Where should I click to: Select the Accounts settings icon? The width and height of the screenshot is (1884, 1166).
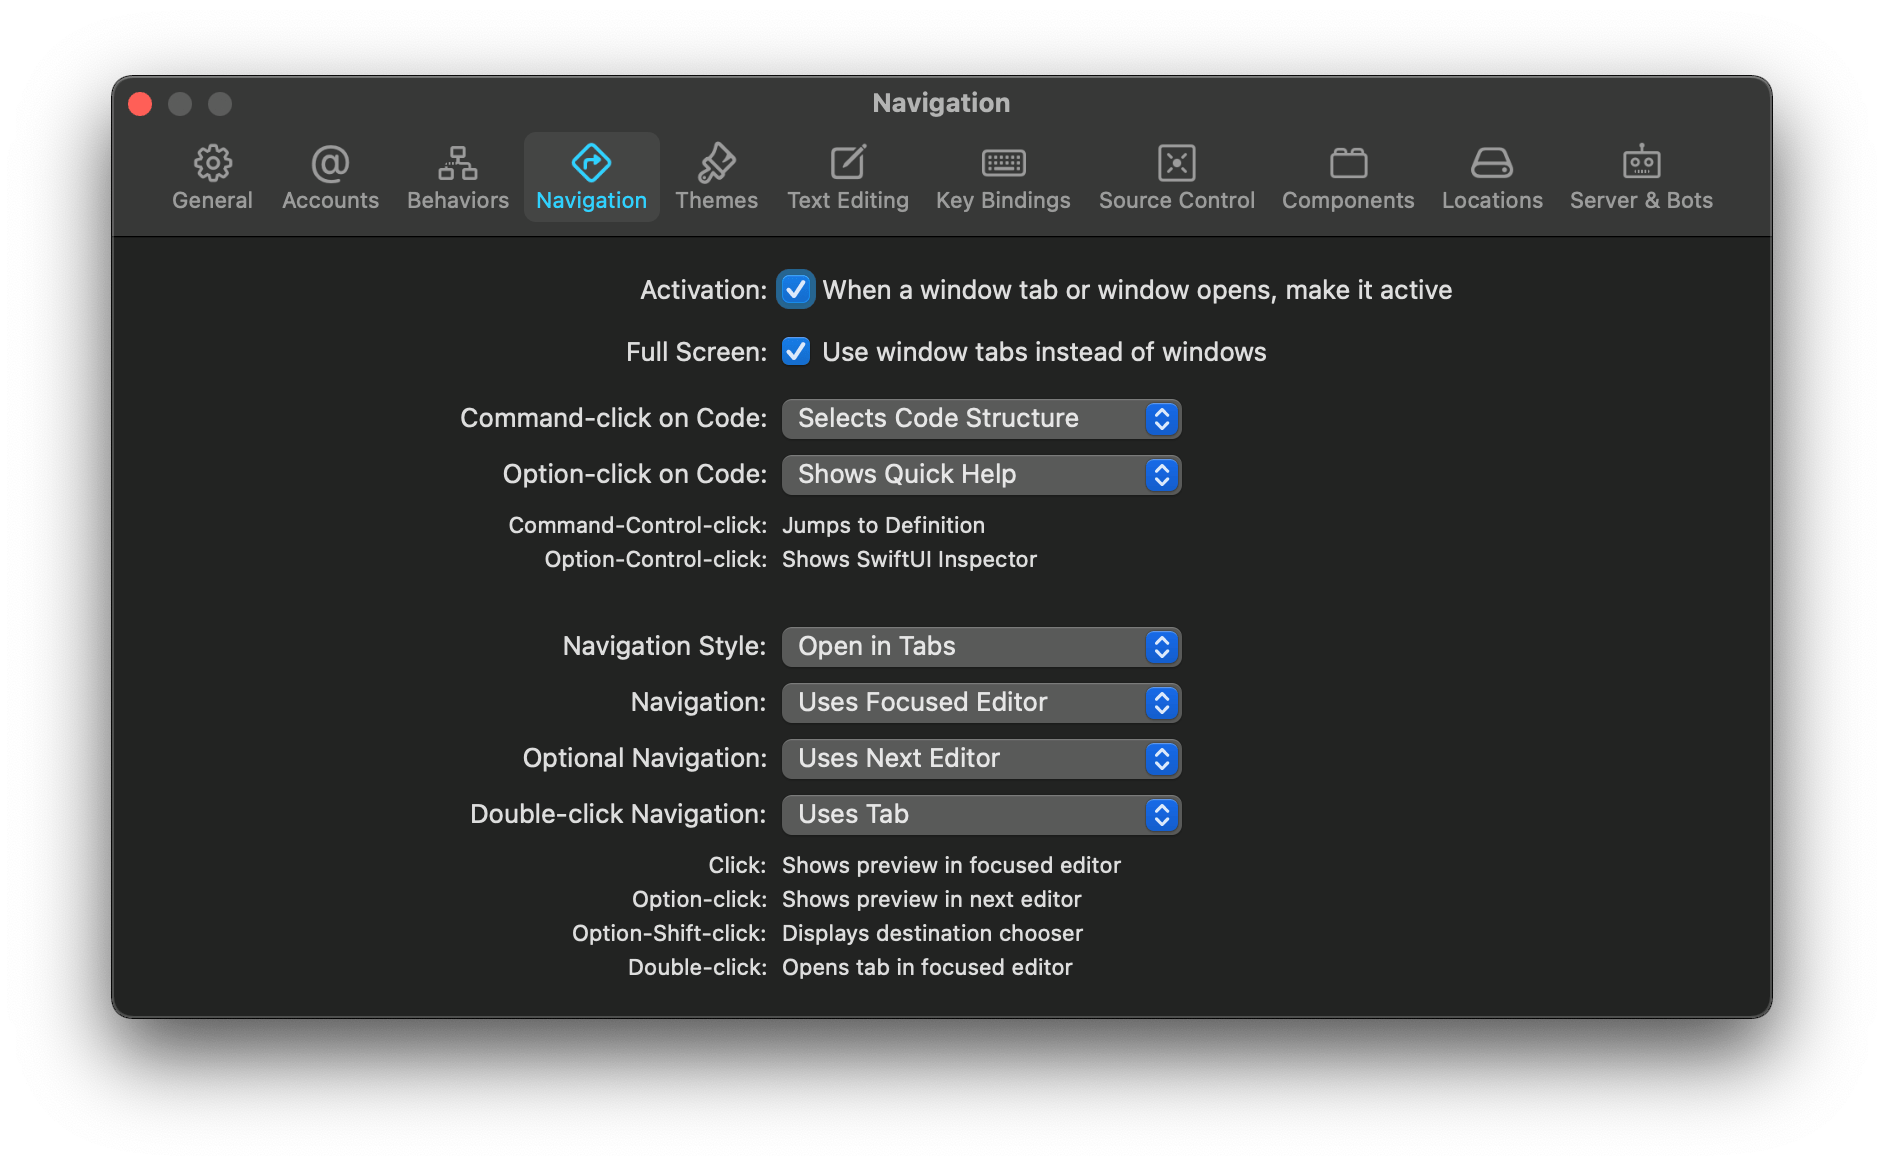[x=329, y=175]
